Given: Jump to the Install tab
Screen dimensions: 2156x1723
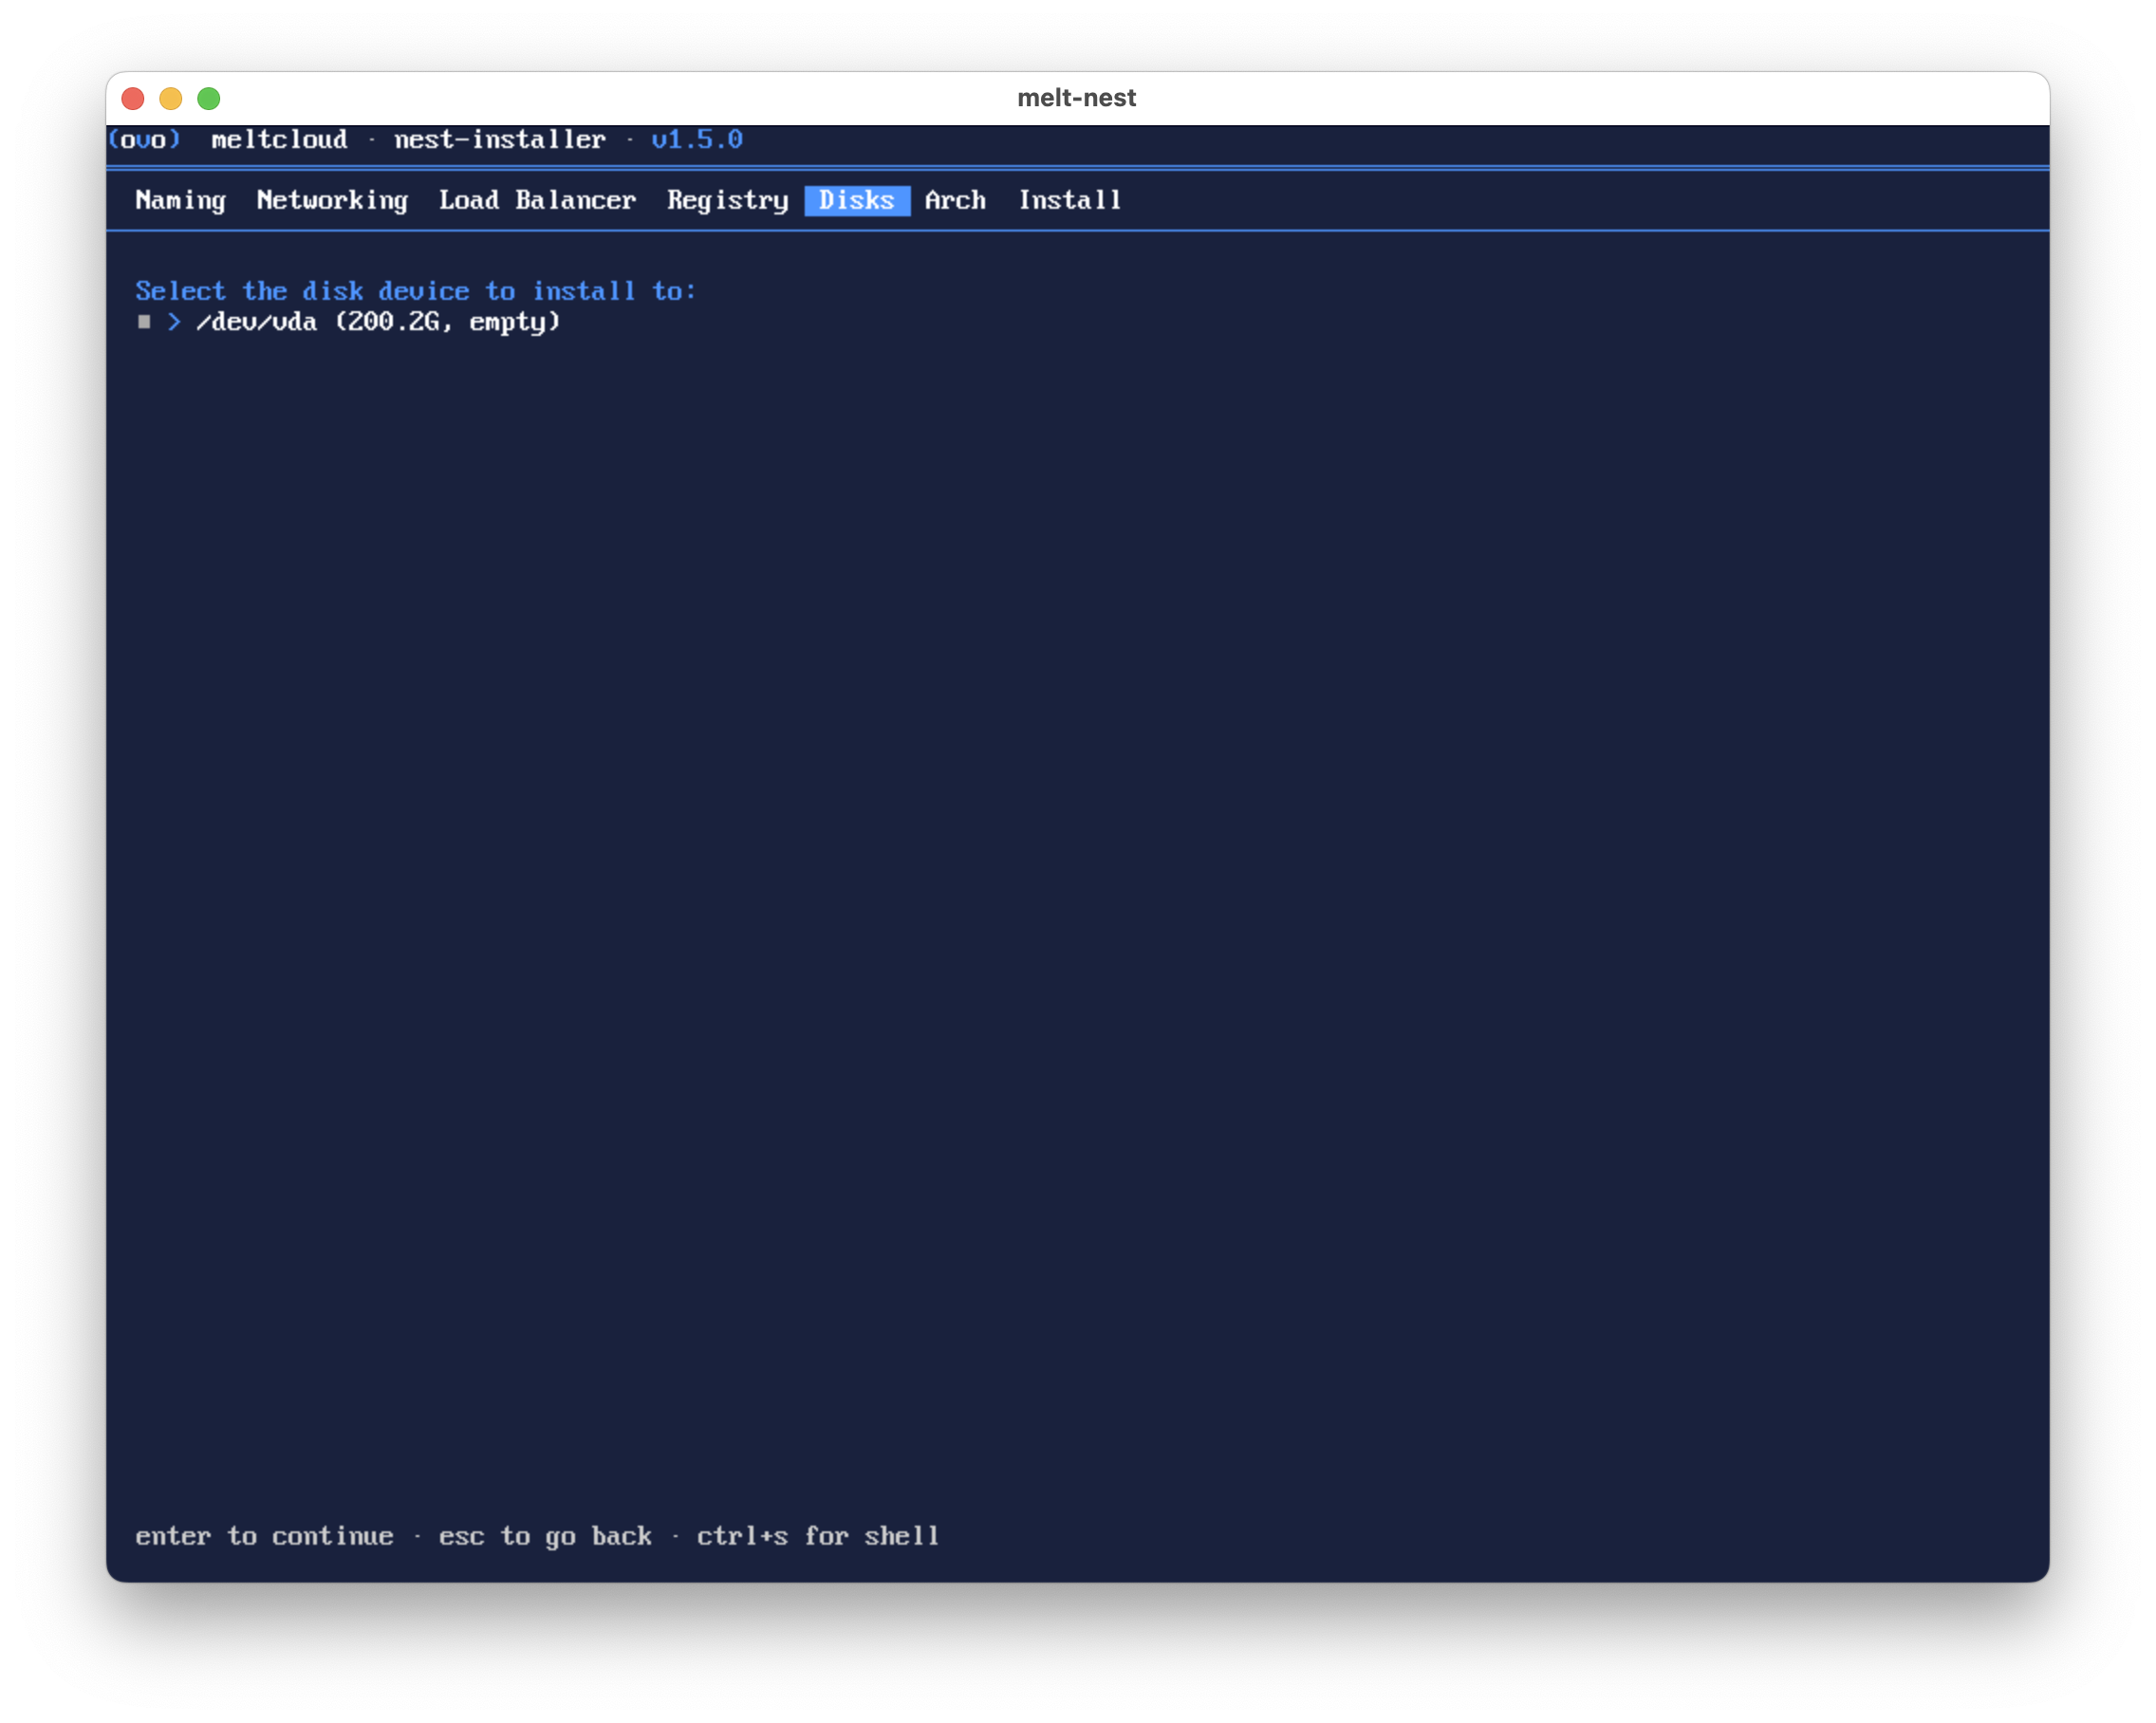Looking at the screenshot, I should tap(1070, 201).
